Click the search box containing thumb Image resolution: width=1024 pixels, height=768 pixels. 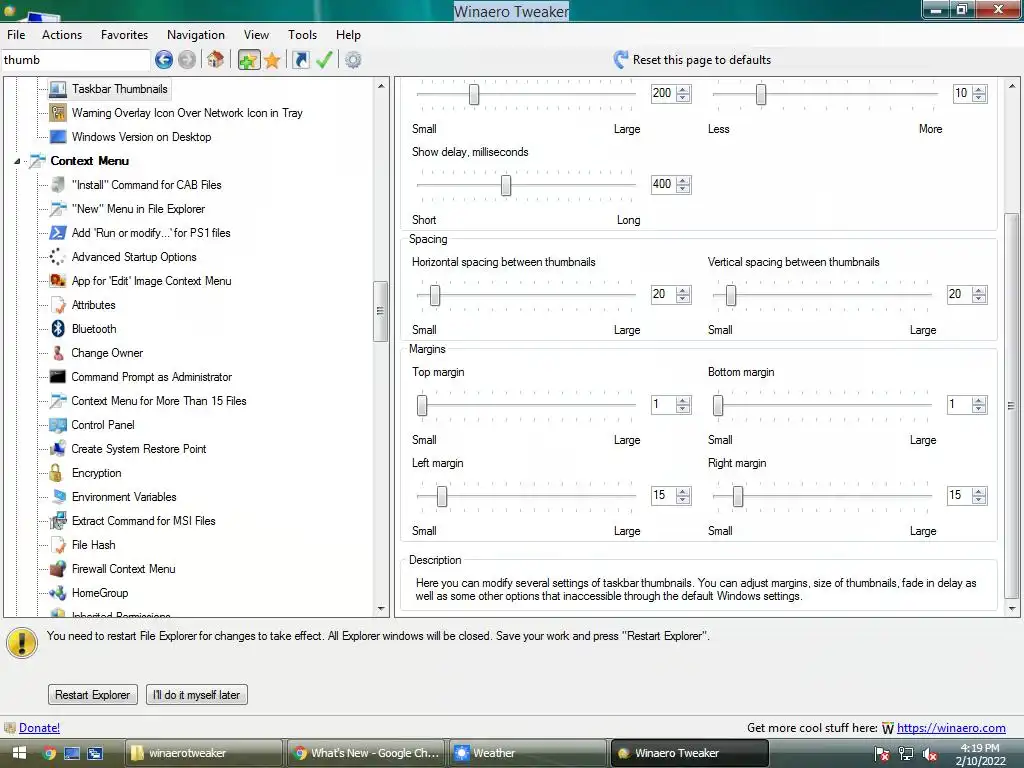(x=76, y=60)
